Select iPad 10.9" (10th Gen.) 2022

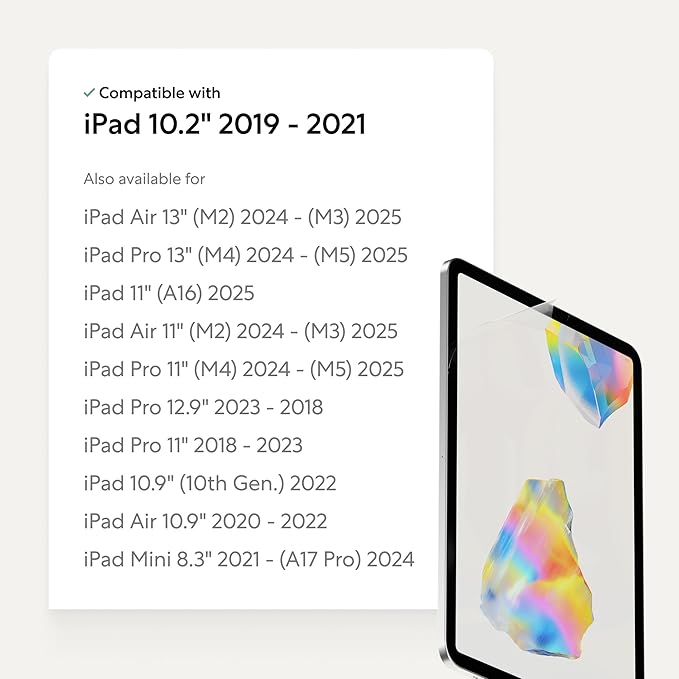pos(210,483)
